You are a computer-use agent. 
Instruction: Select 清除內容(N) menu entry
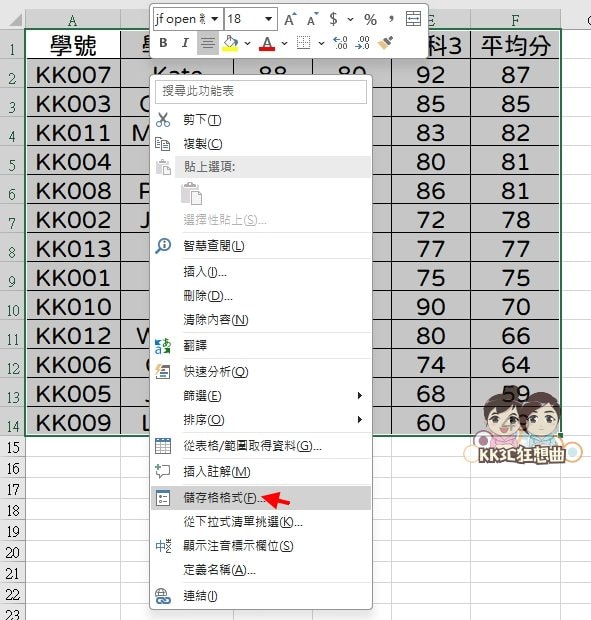point(261,319)
